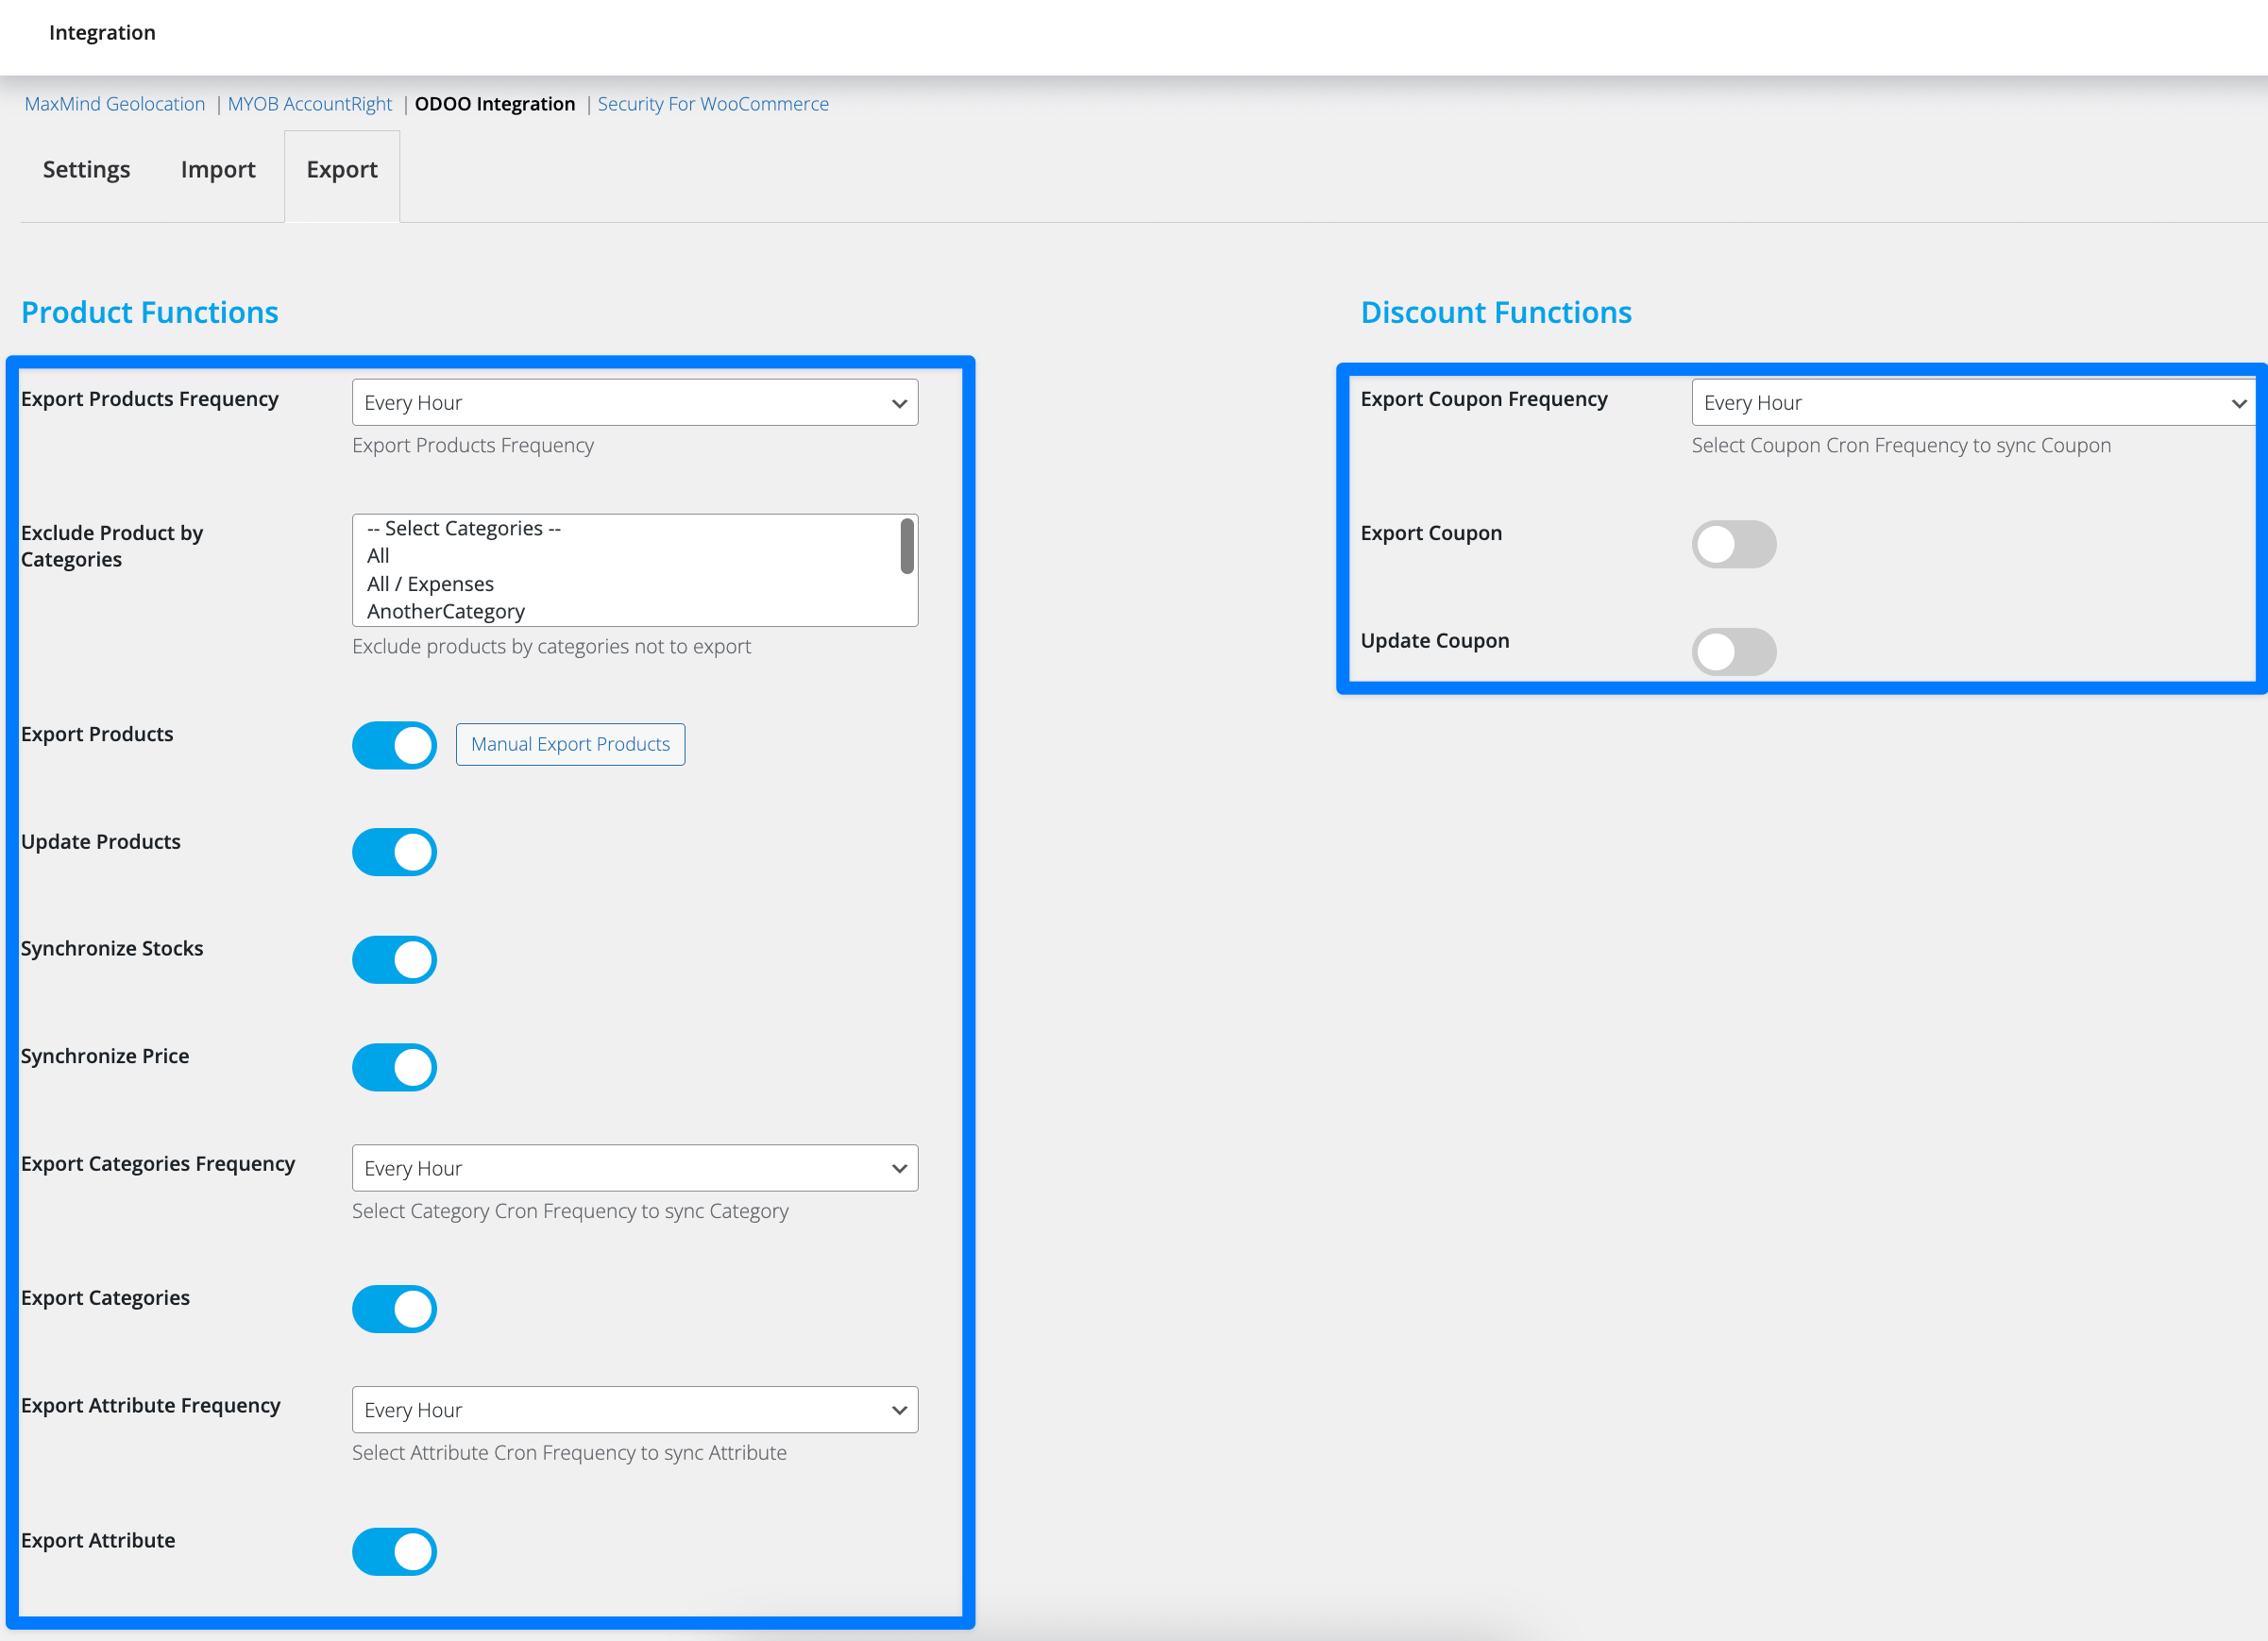Enable the Export Coupon toggle
The width and height of the screenshot is (2268, 1641).
point(1734,544)
